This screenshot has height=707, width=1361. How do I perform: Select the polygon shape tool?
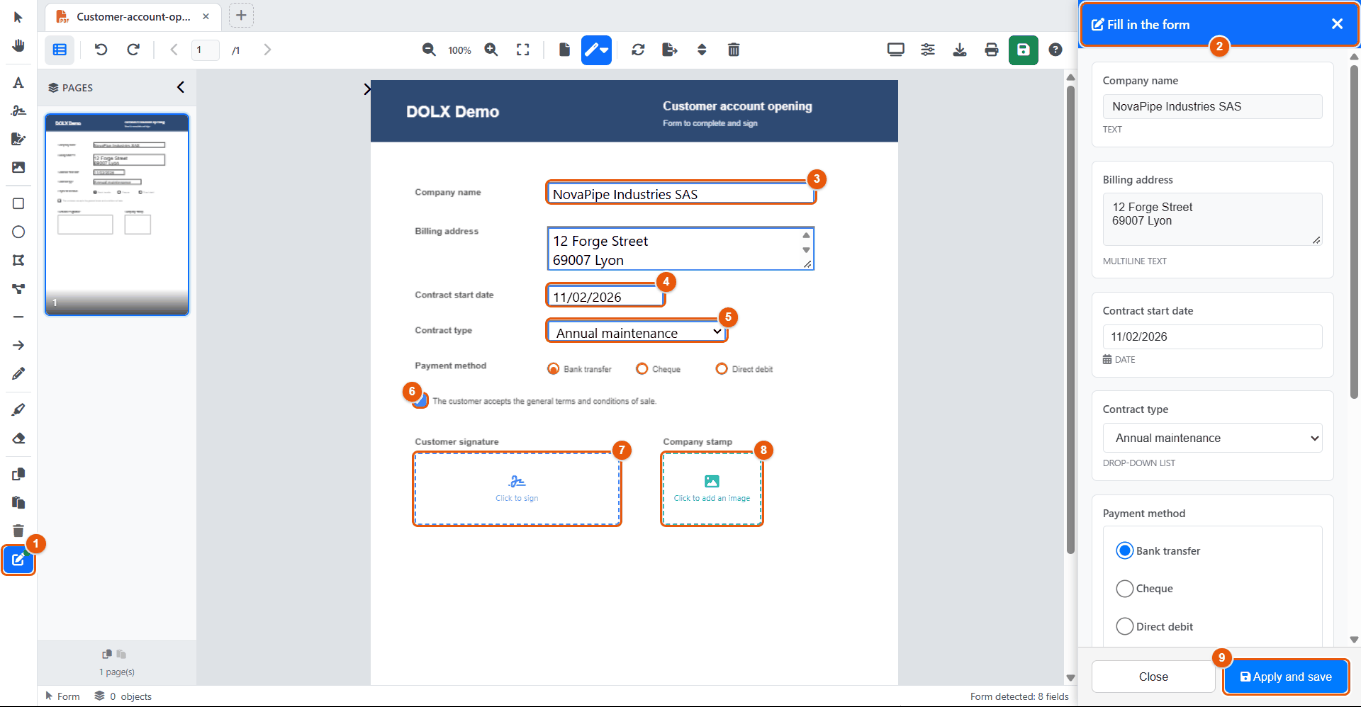[x=18, y=260]
